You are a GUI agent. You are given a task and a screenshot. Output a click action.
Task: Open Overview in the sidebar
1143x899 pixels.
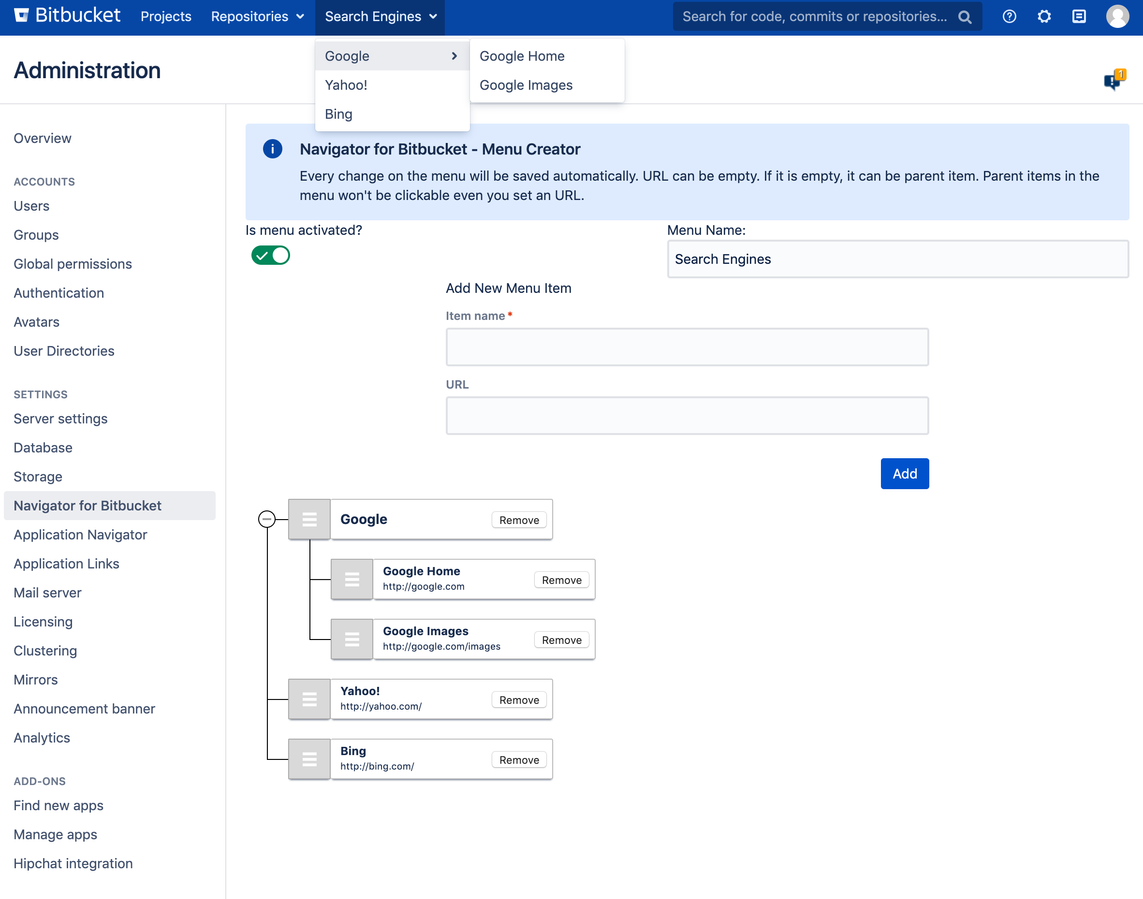(42, 139)
